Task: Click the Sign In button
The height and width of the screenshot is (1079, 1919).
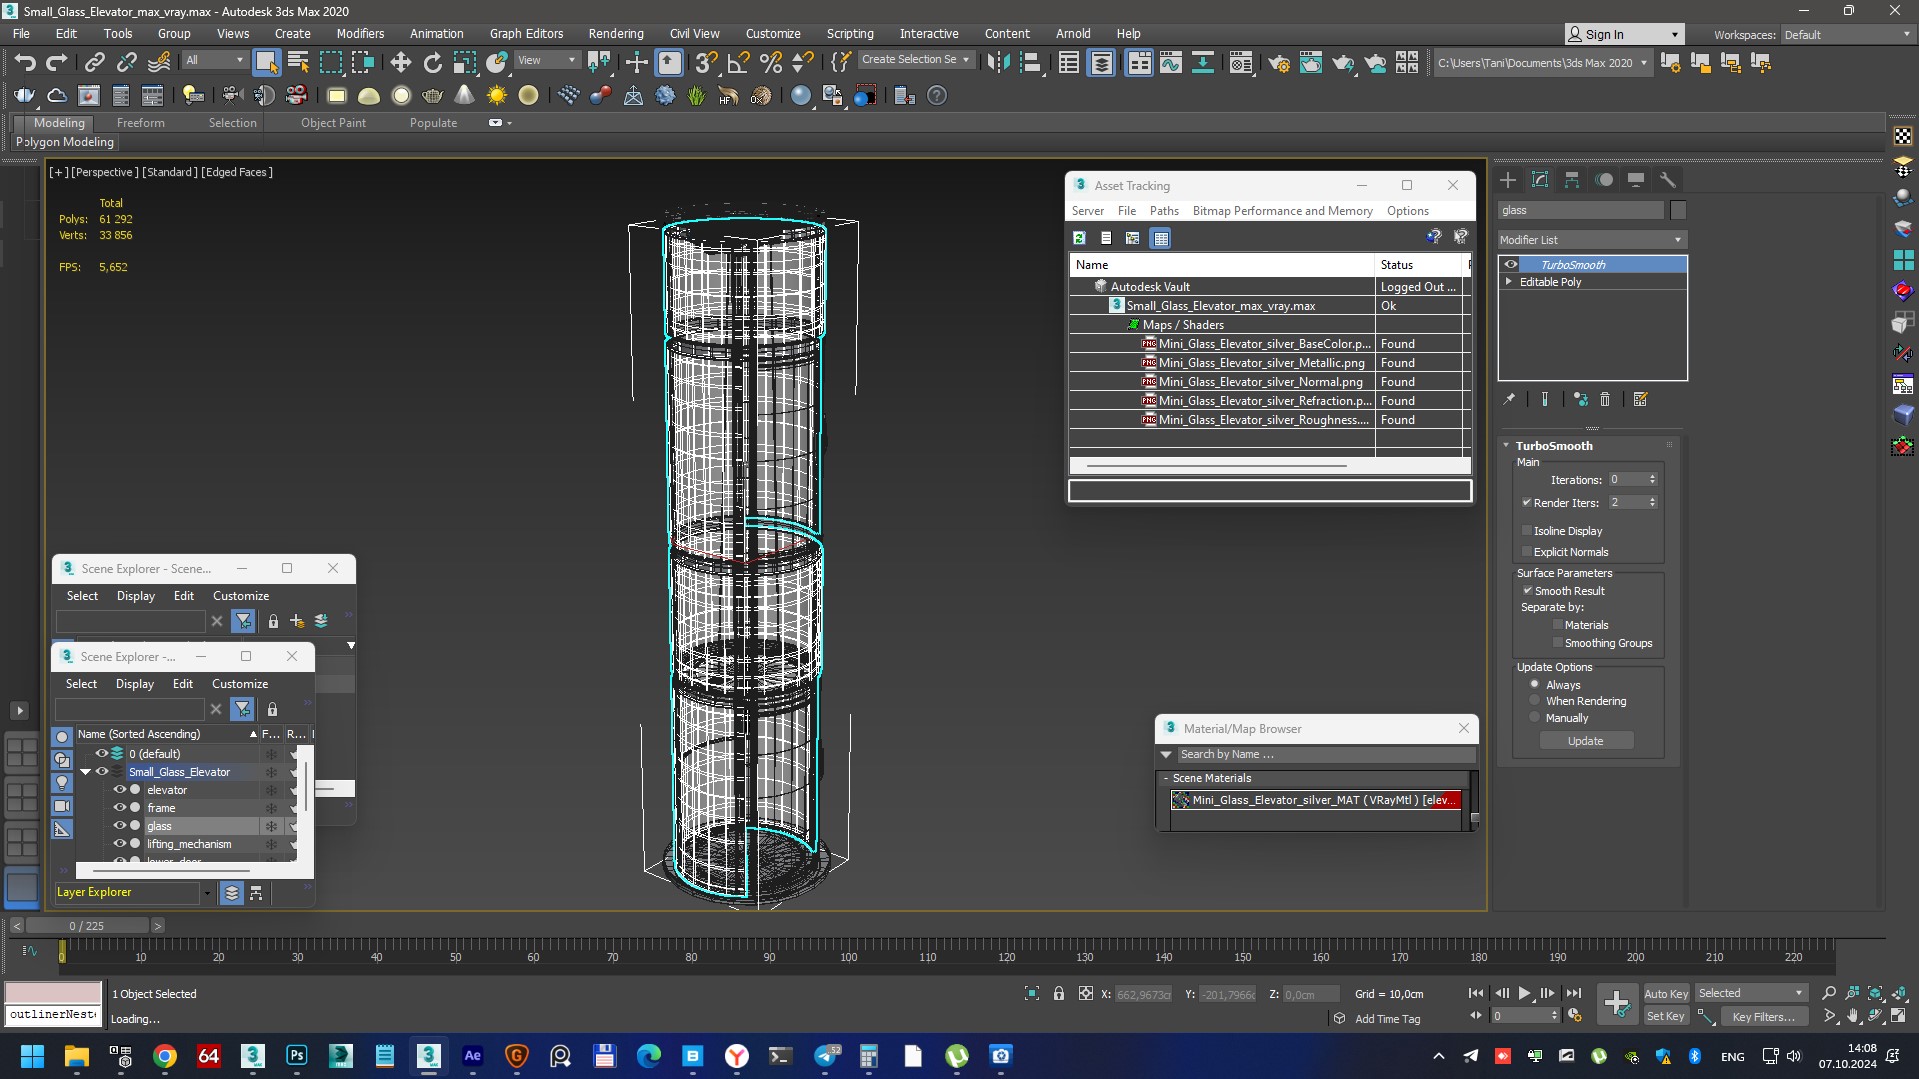Action: coord(1624,34)
